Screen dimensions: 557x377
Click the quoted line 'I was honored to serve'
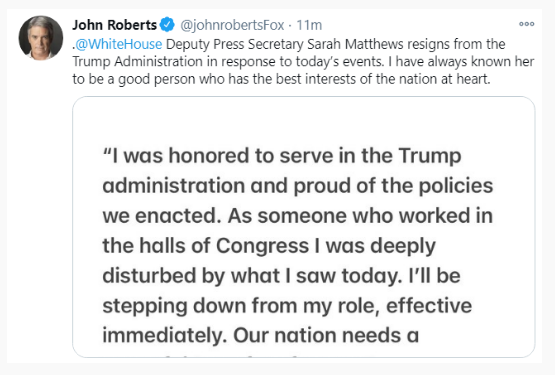282,156
